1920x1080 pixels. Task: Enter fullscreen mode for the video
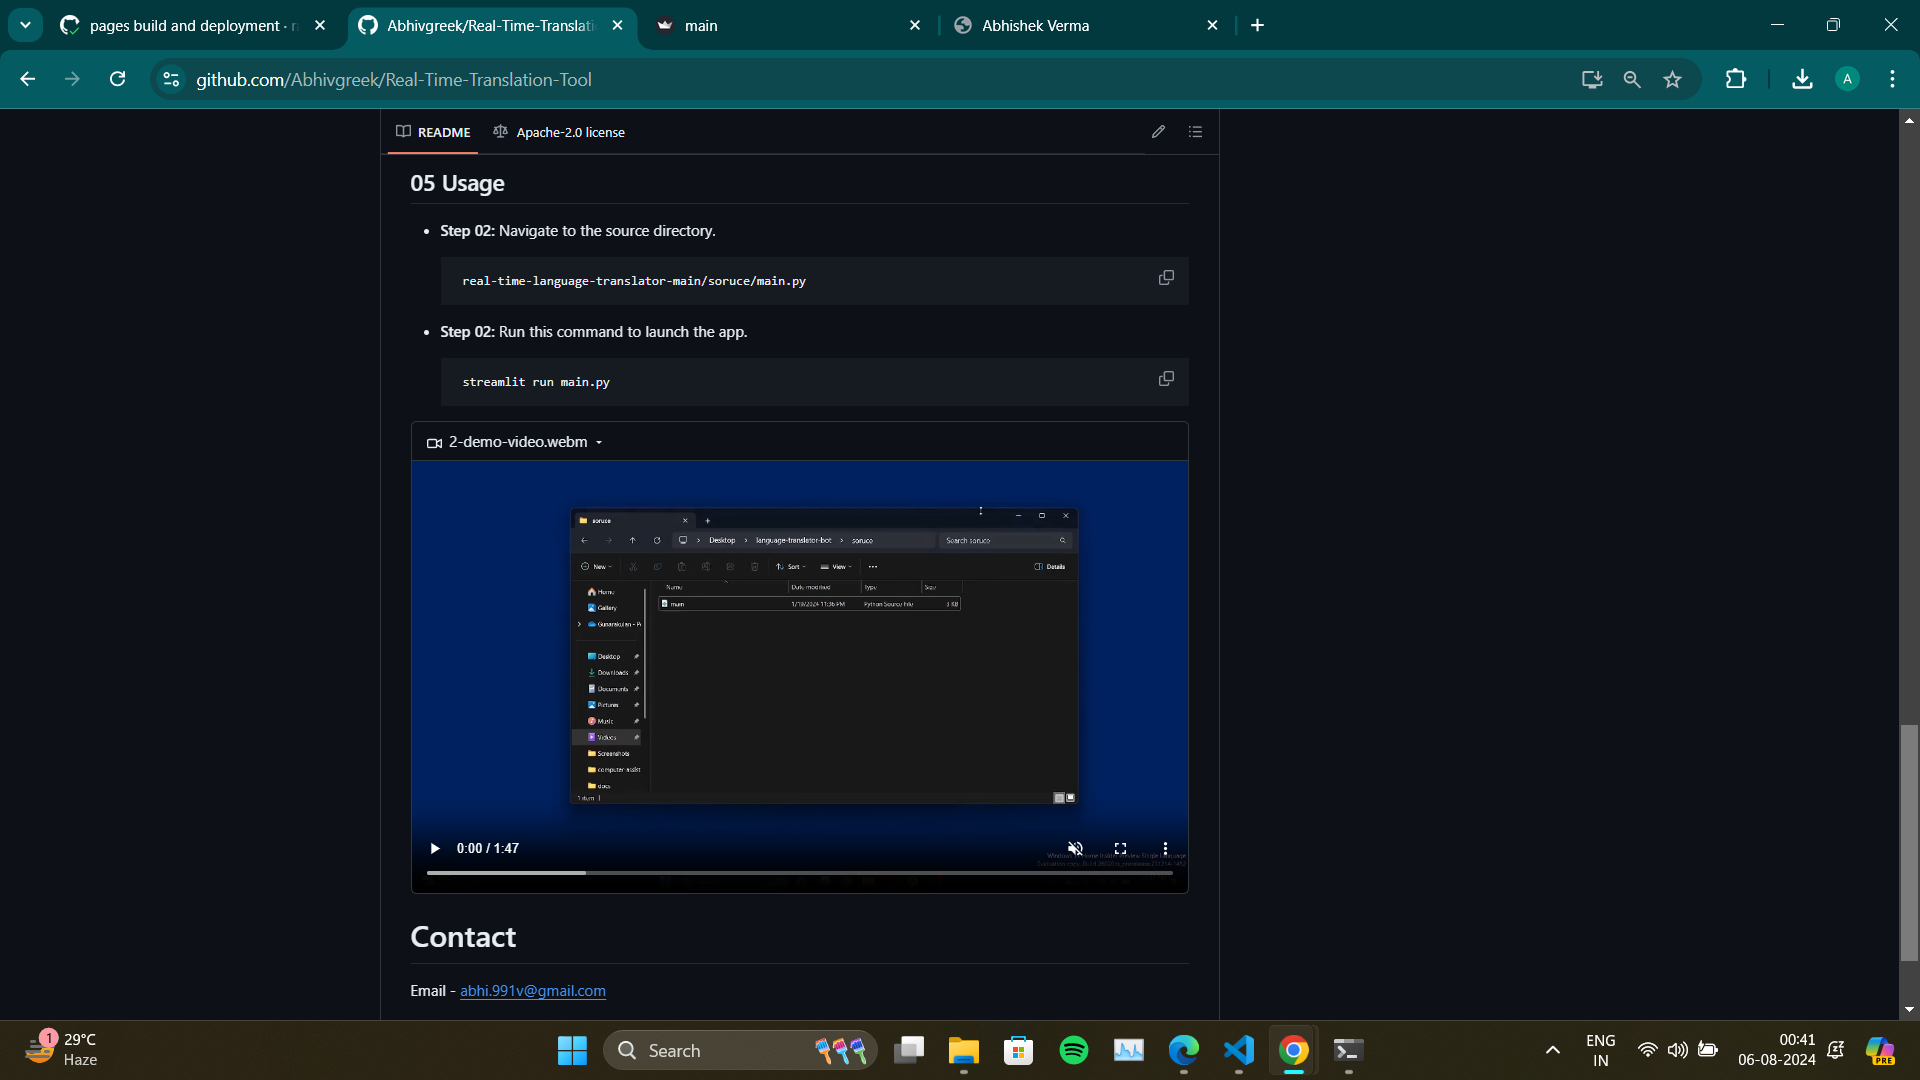tap(1120, 848)
